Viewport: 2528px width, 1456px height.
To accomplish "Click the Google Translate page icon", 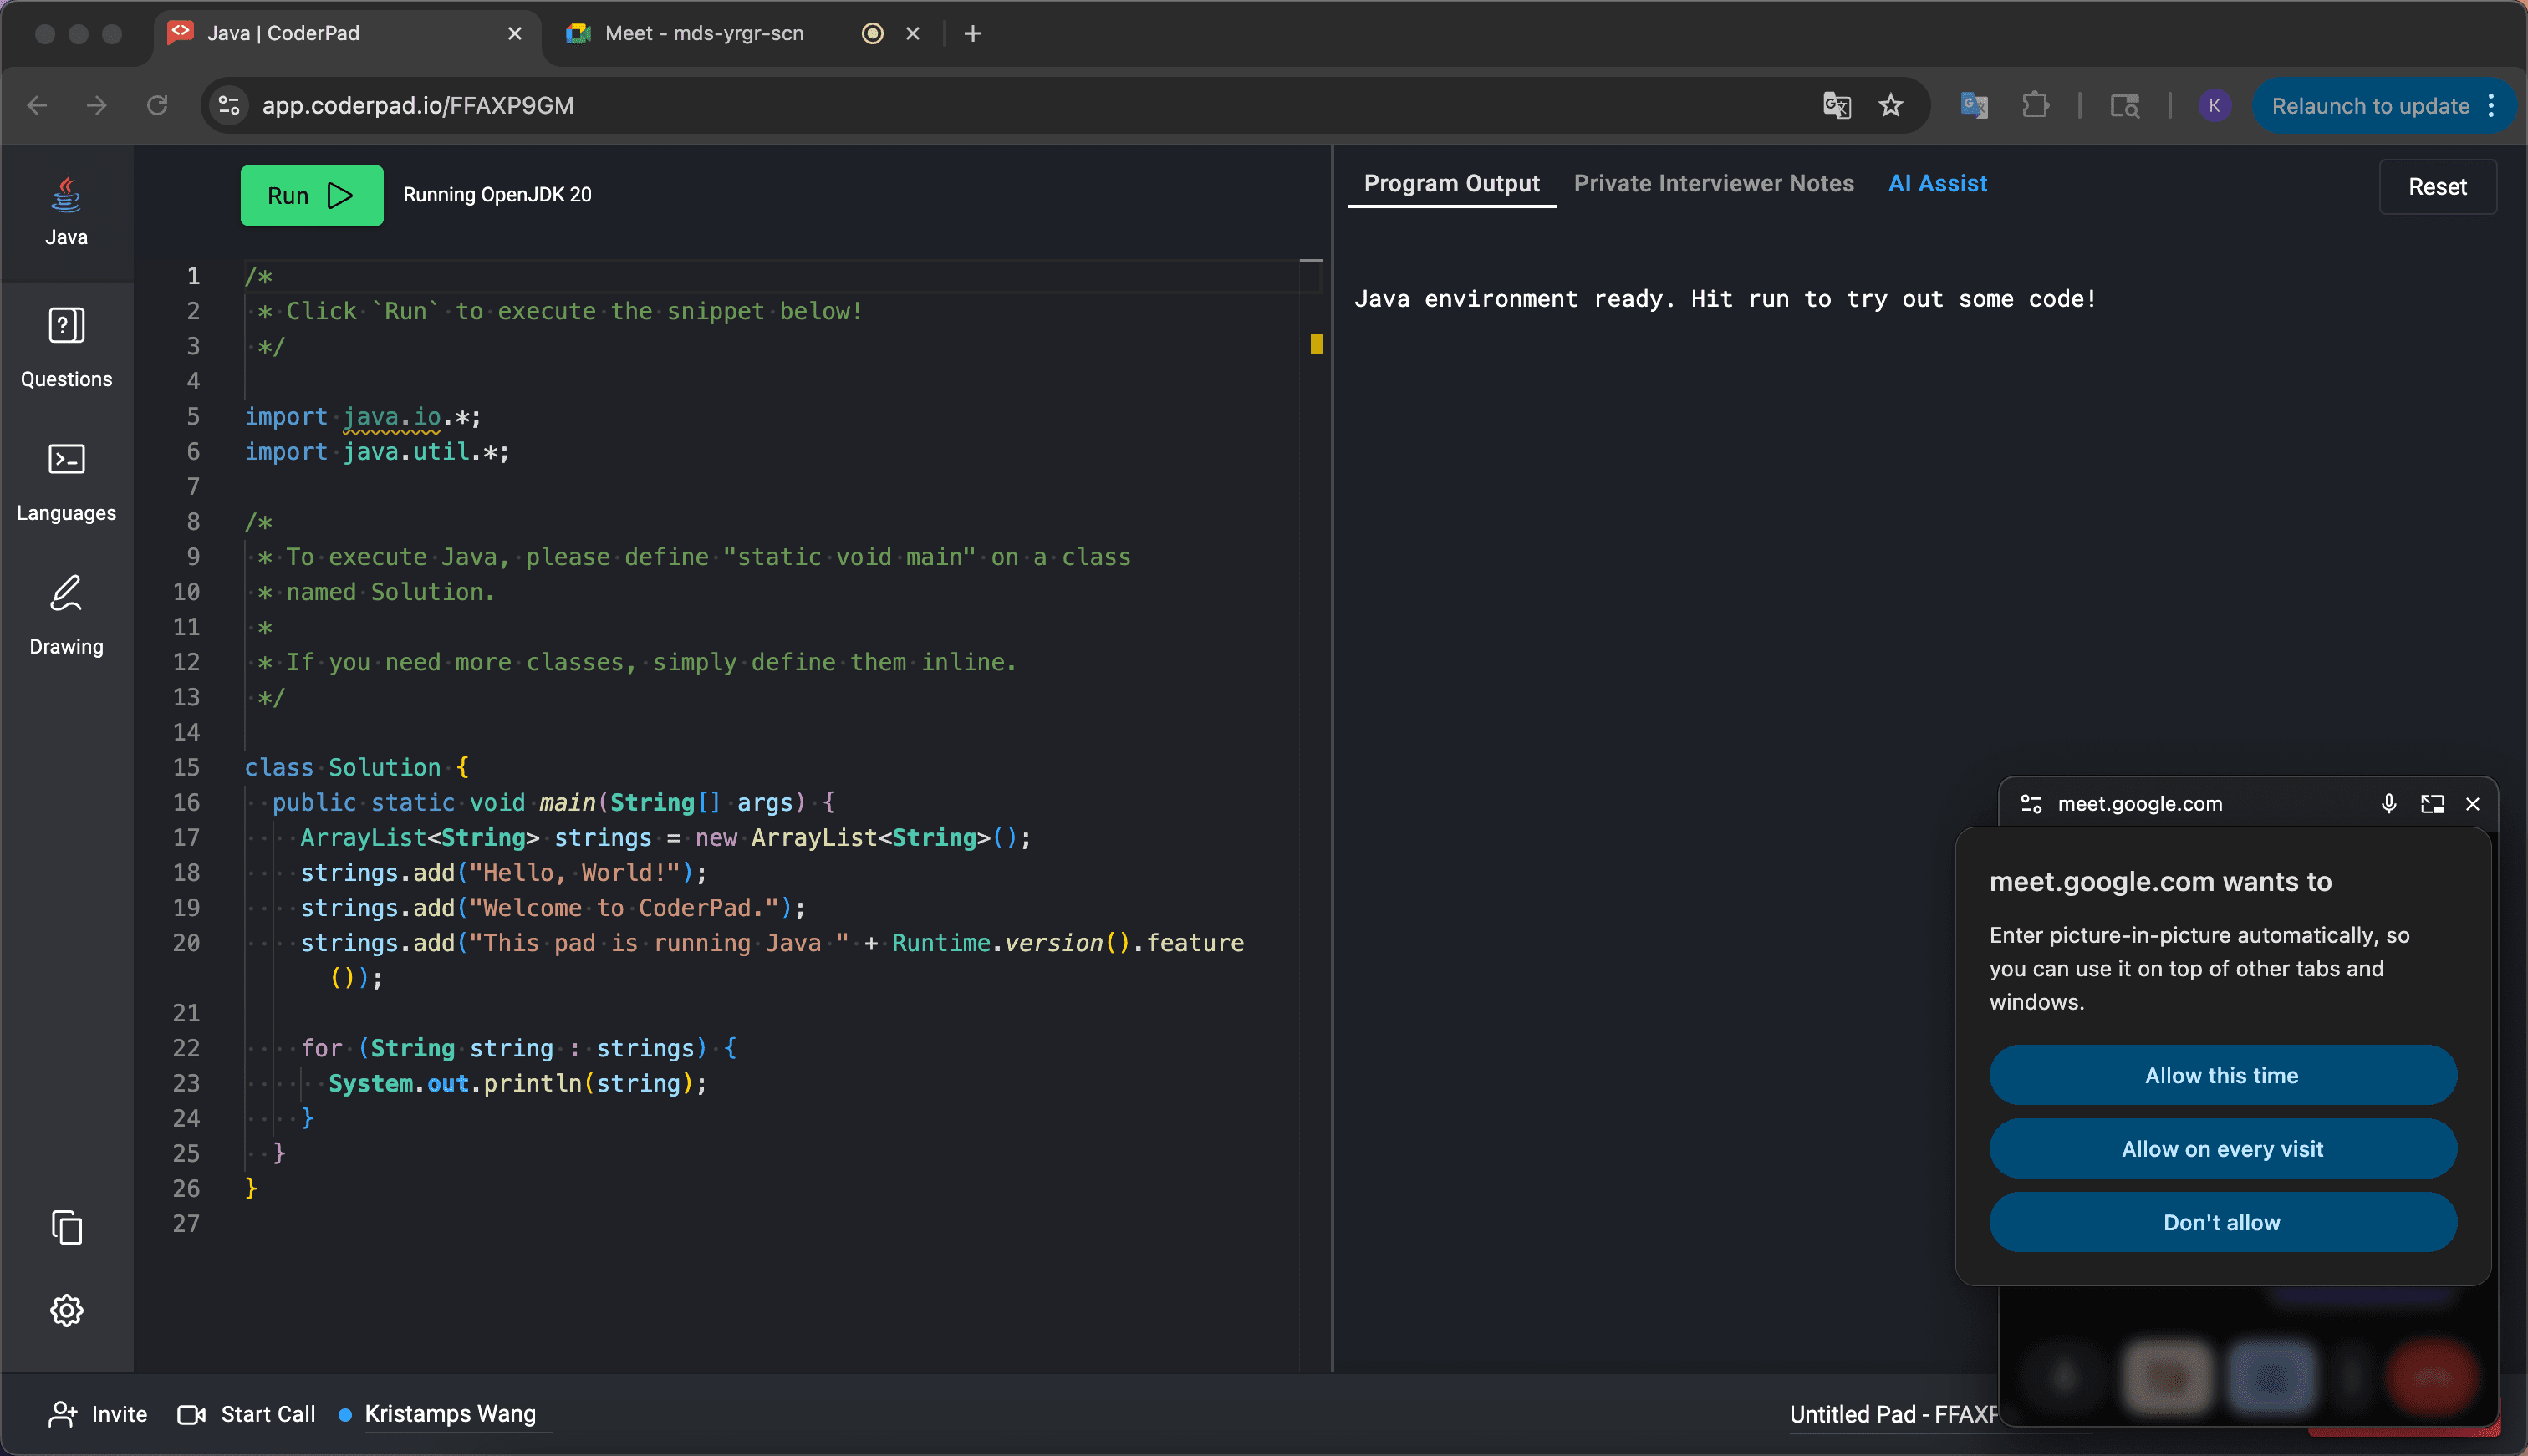I will click(1836, 106).
